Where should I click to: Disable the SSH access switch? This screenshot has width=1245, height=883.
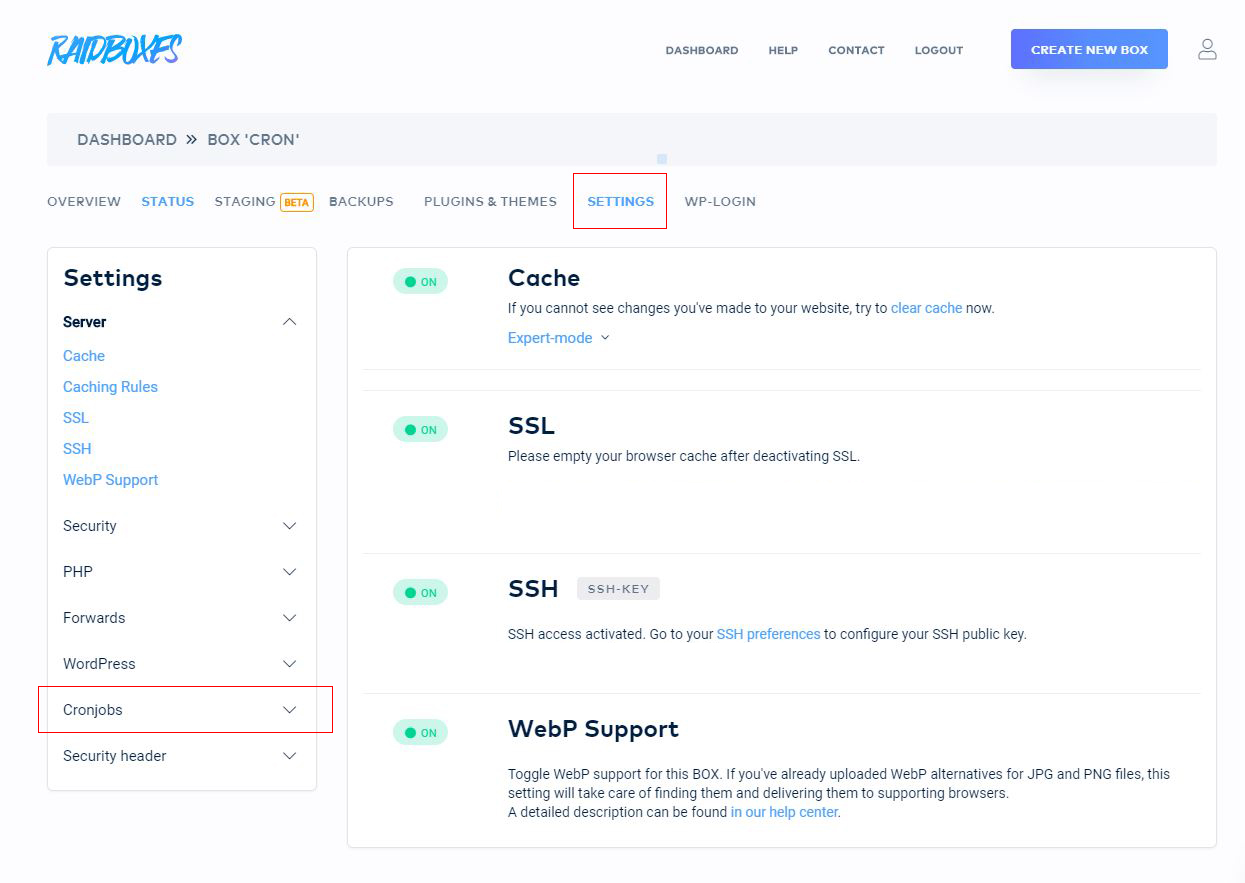pyautogui.click(x=420, y=593)
